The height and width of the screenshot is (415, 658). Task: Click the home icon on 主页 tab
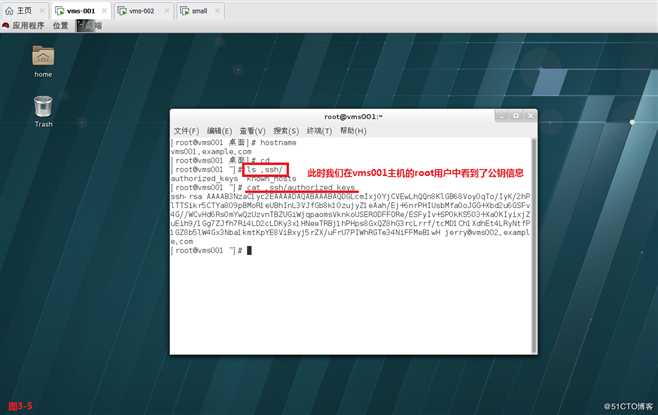coord(9,11)
